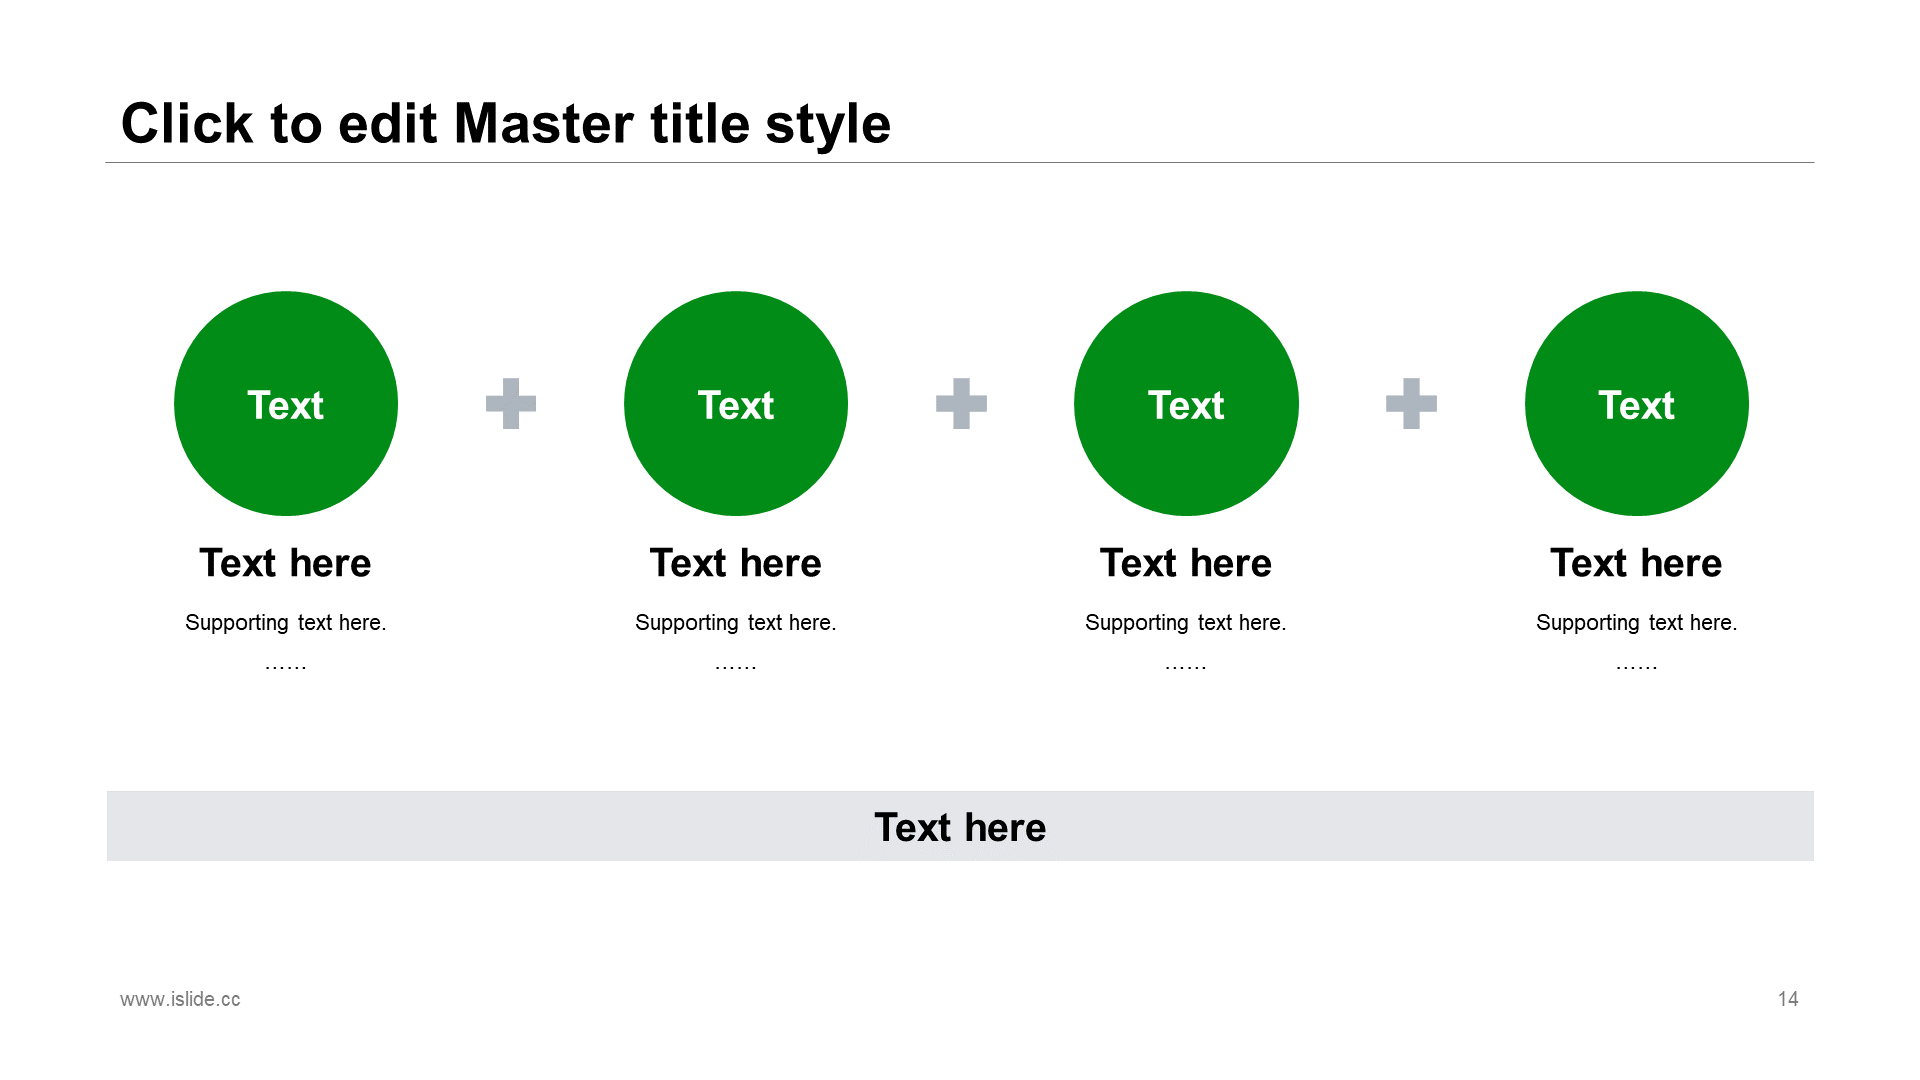Viewport: 1920px width, 1080px height.
Task: Click first column 'Supporting text here.' line
Action: [x=286, y=622]
